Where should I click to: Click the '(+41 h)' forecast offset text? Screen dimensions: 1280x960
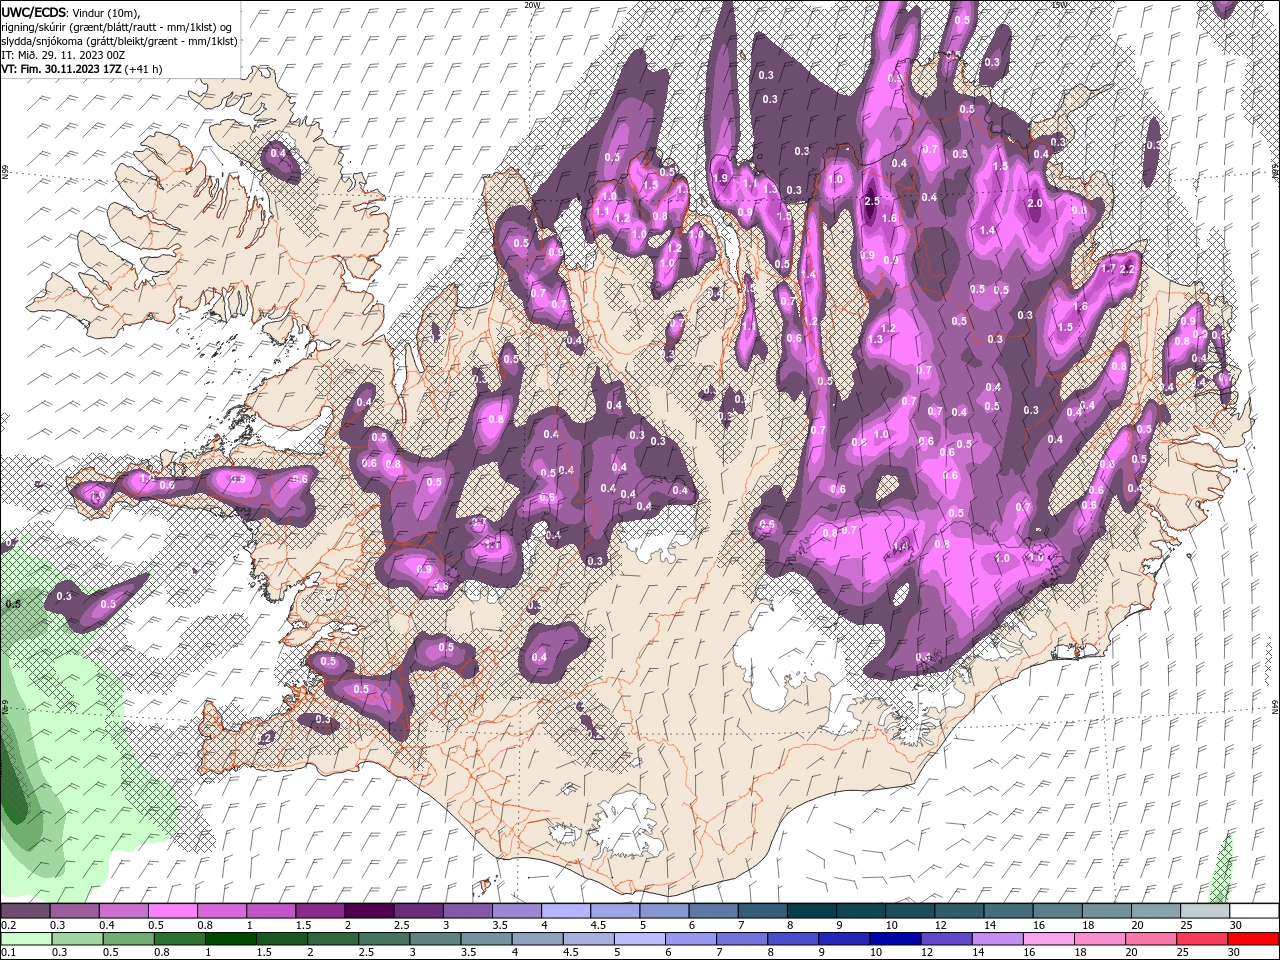[x=144, y=69]
